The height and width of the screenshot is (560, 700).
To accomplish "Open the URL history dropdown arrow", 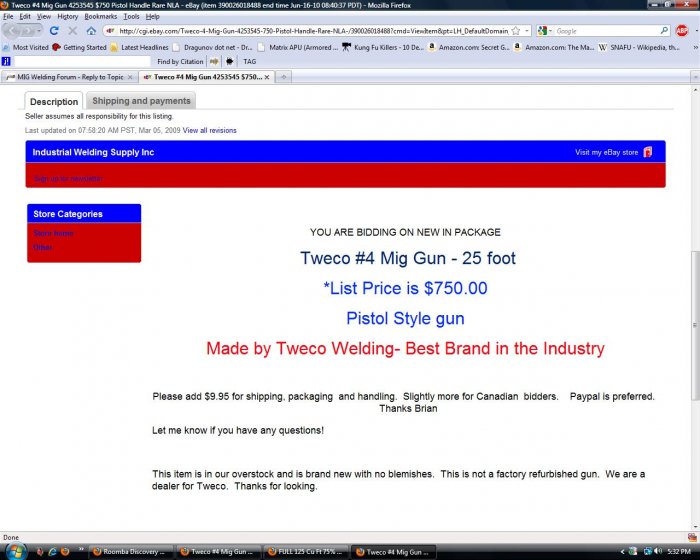I will click(527, 31).
